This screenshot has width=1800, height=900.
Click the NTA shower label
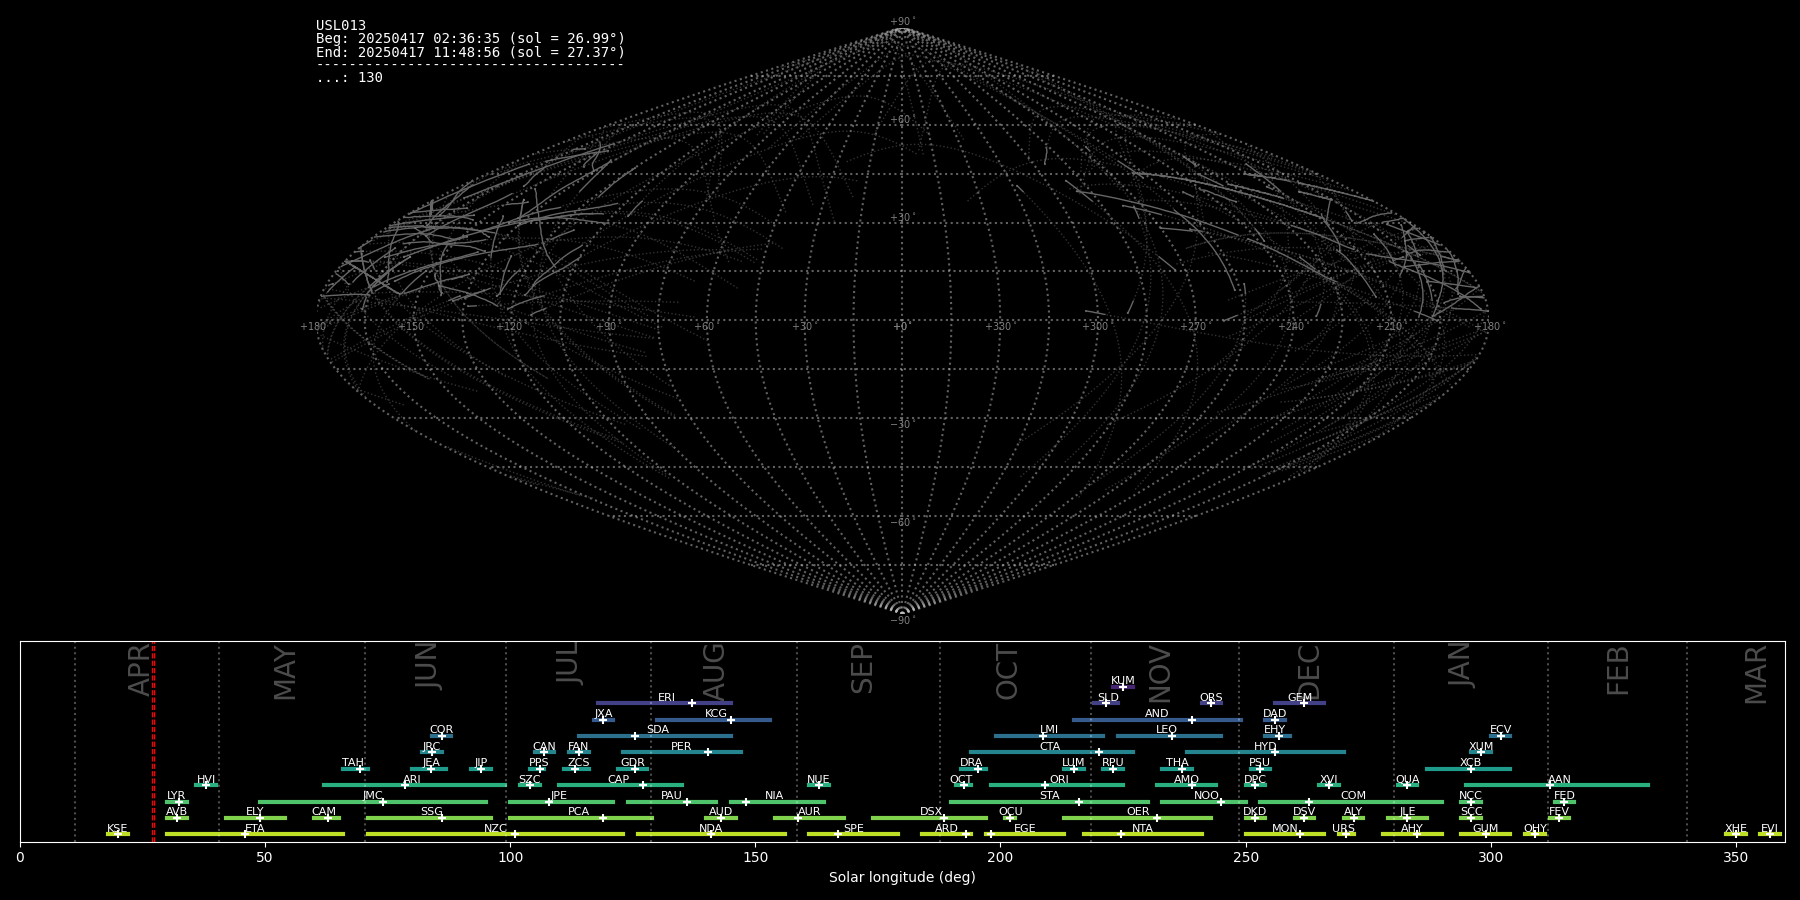pyautogui.click(x=1142, y=829)
